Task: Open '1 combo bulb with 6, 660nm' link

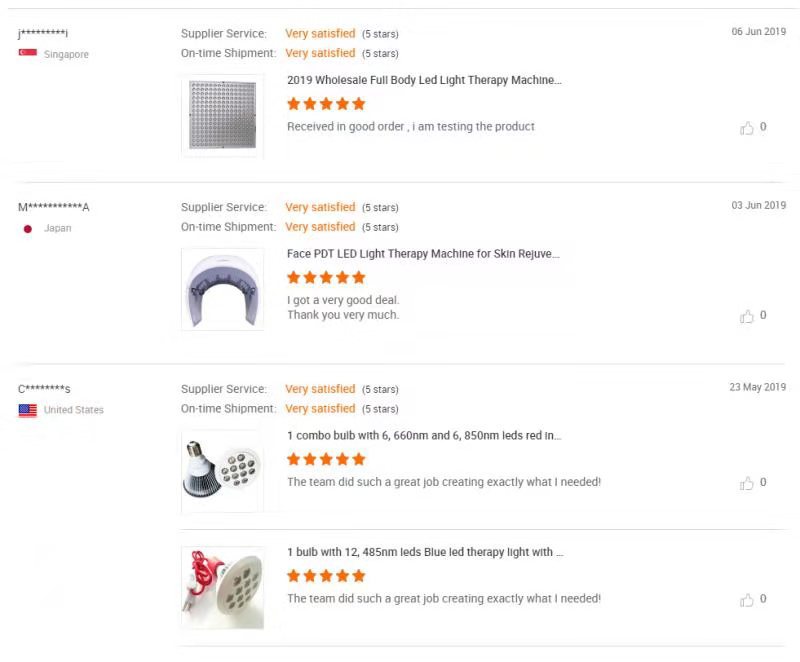Action: tap(424, 436)
